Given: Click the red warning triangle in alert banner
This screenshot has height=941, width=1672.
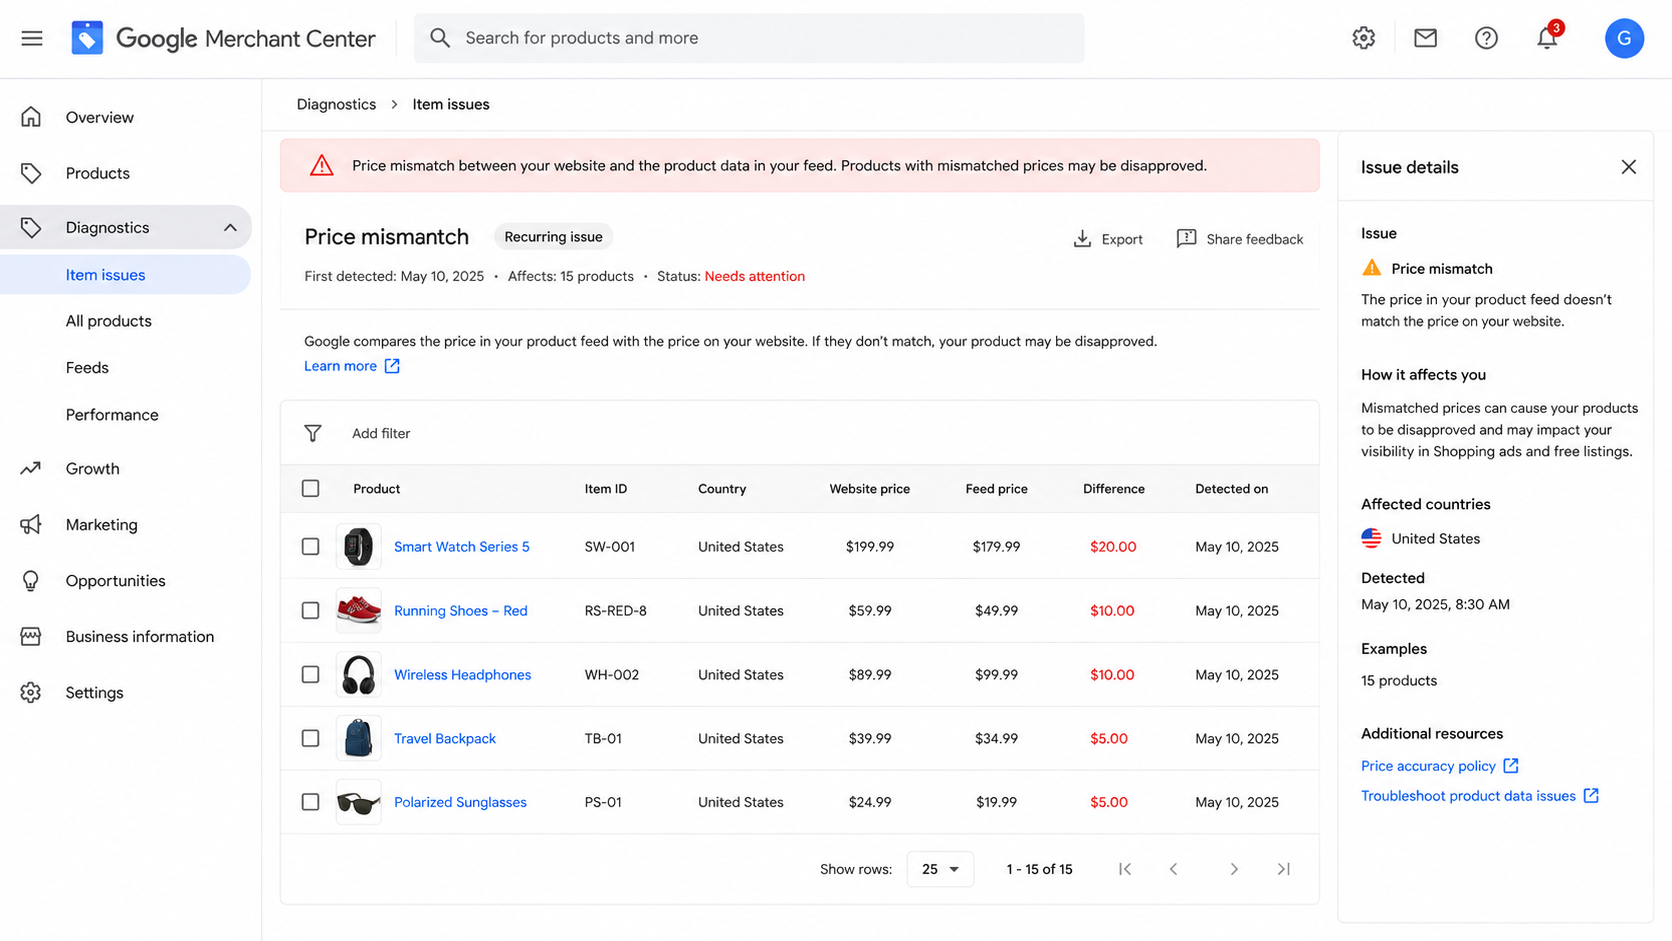Looking at the screenshot, I should pyautogui.click(x=321, y=165).
